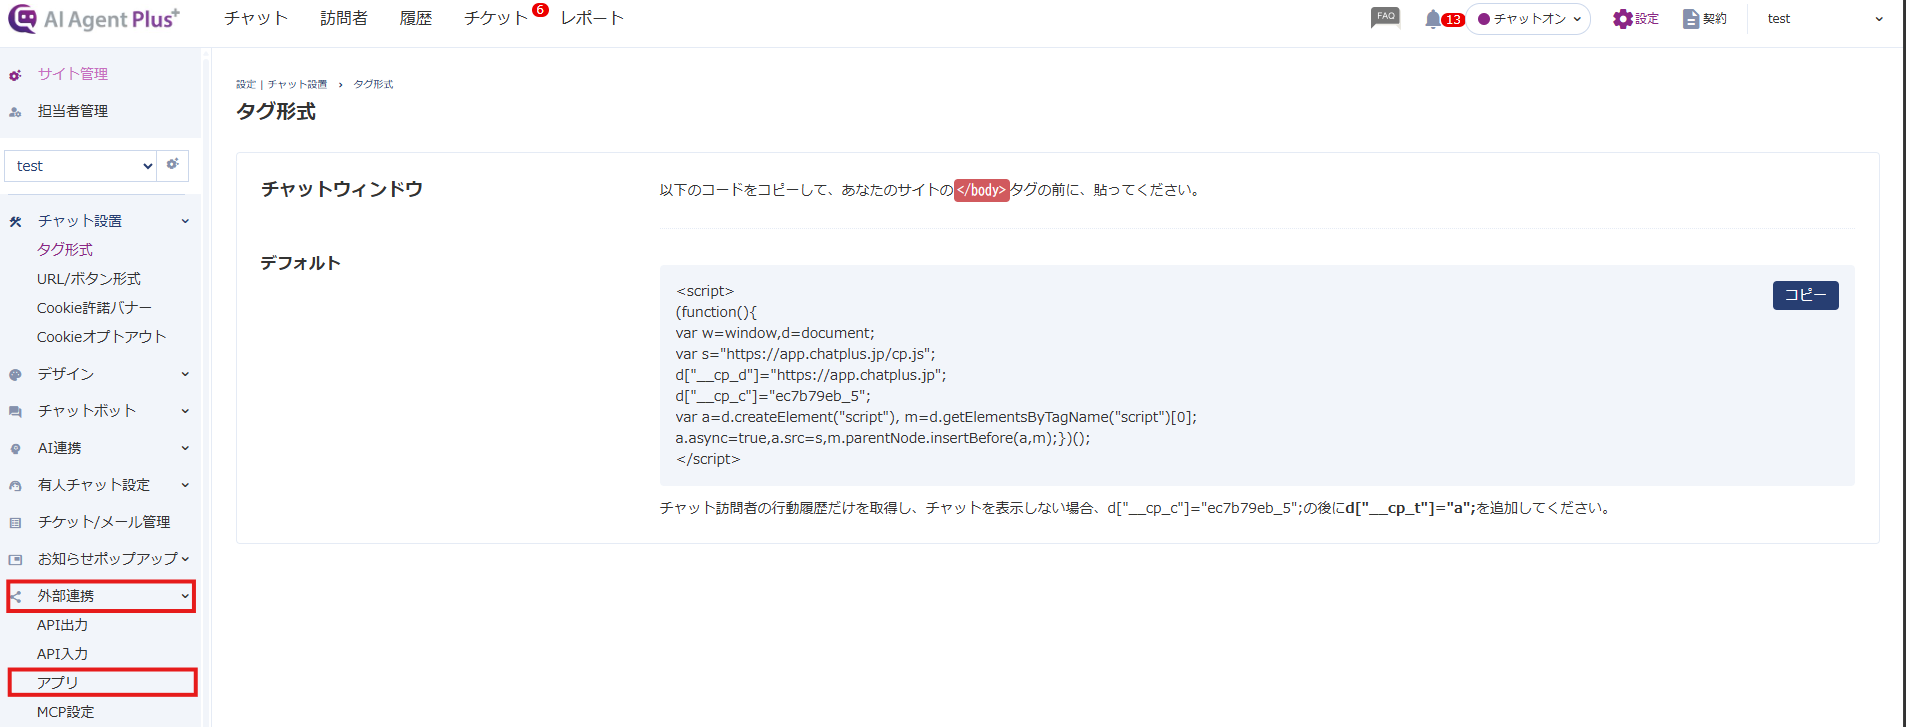Expand the 有人チャット設定 section chevron
1906x727 pixels.
tap(185, 486)
